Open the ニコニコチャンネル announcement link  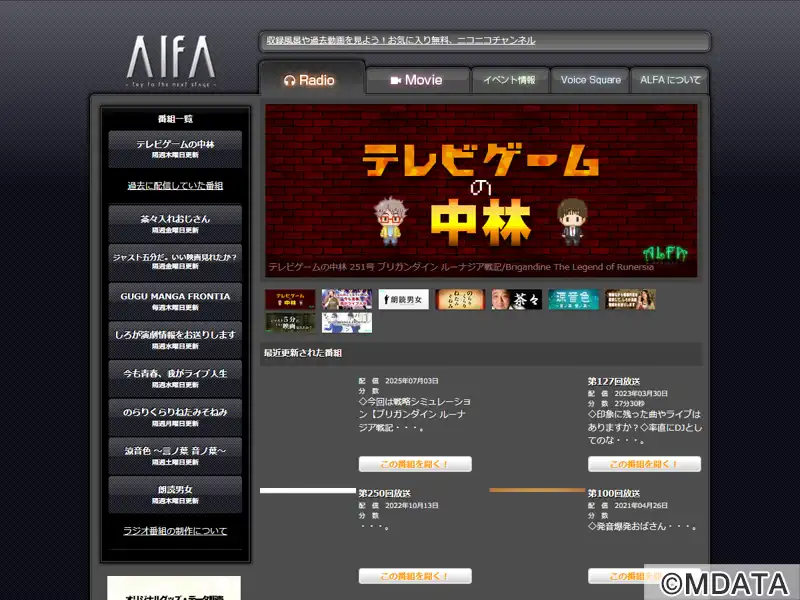(401, 40)
